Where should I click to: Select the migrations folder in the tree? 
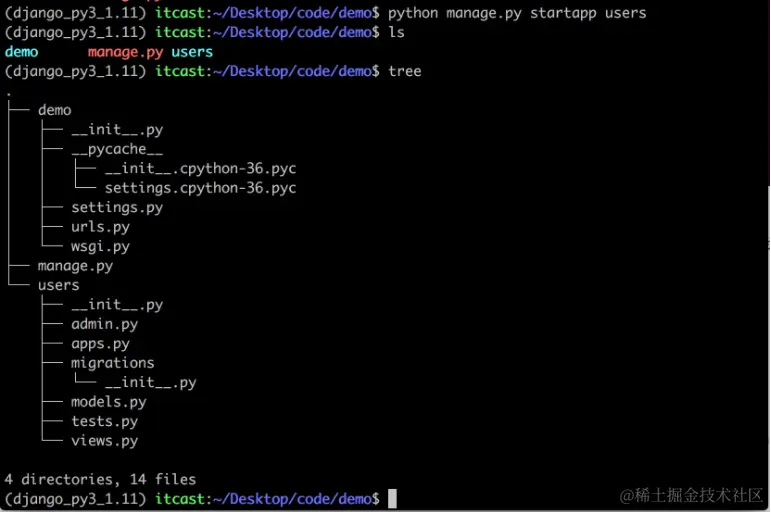click(x=112, y=363)
